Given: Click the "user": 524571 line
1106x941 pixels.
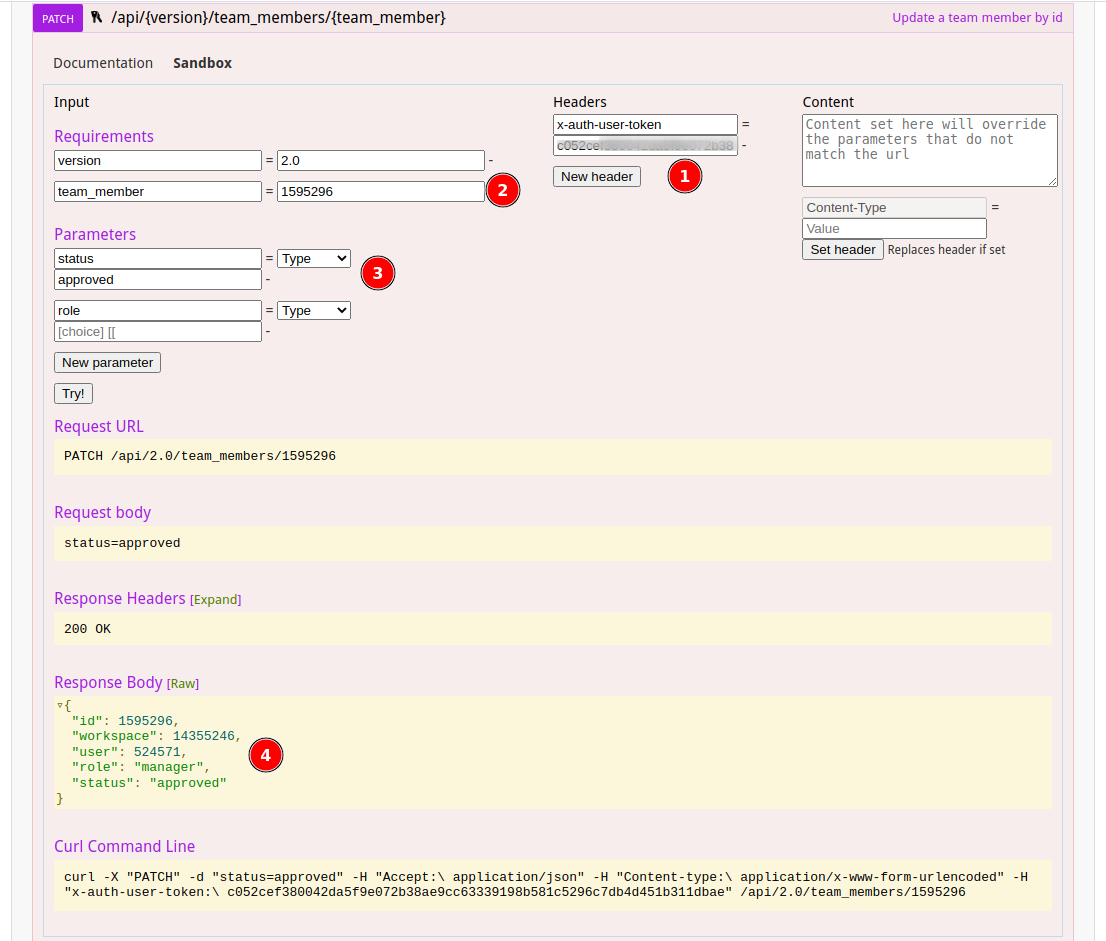Looking at the screenshot, I should [129, 752].
